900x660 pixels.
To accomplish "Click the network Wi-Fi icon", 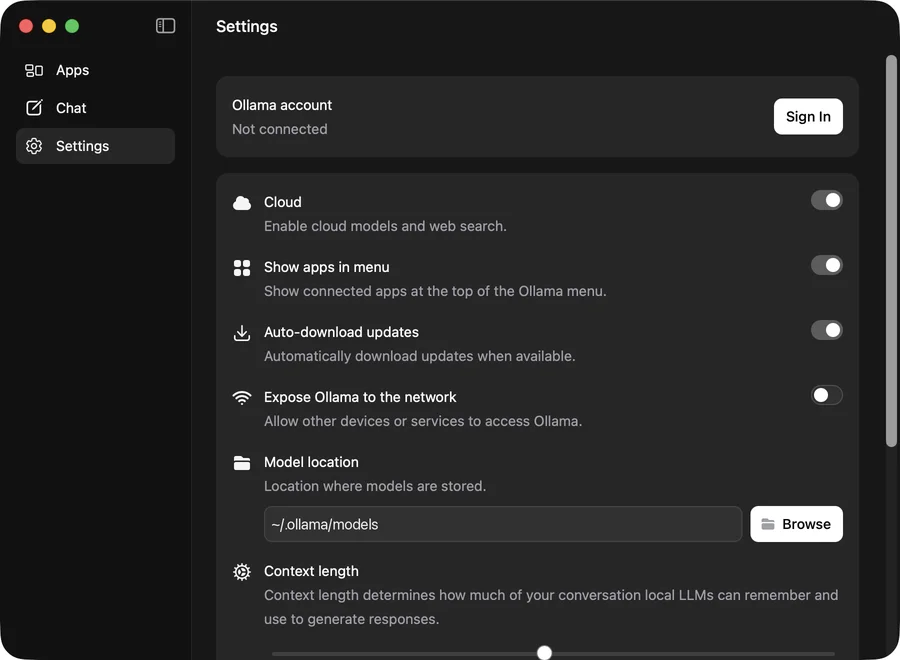I will pos(242,398).
